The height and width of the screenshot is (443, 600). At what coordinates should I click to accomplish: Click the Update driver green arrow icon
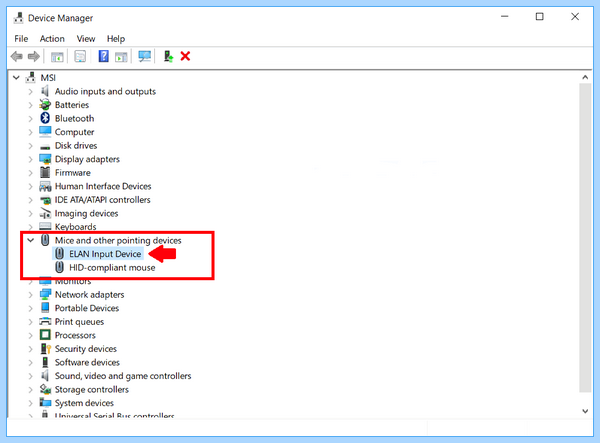click(x=168, y=57)
